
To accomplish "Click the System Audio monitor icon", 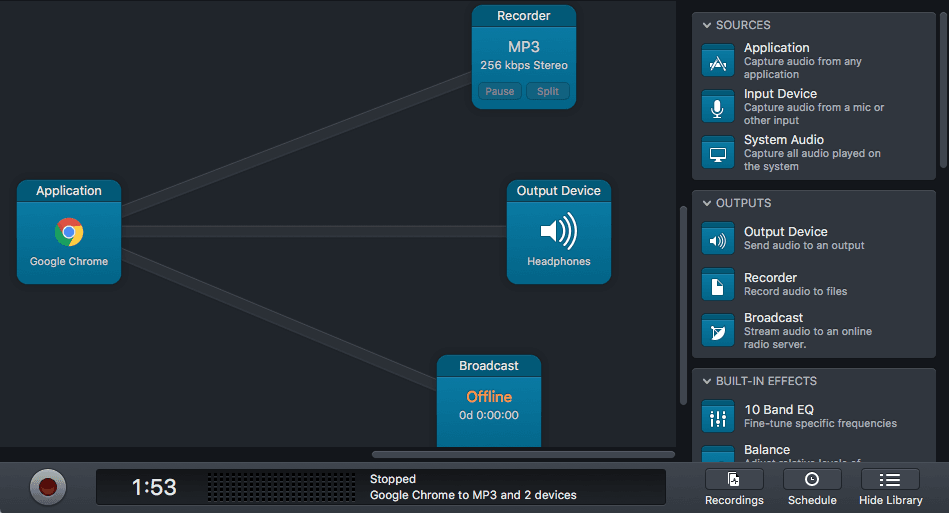I will 718,153.
